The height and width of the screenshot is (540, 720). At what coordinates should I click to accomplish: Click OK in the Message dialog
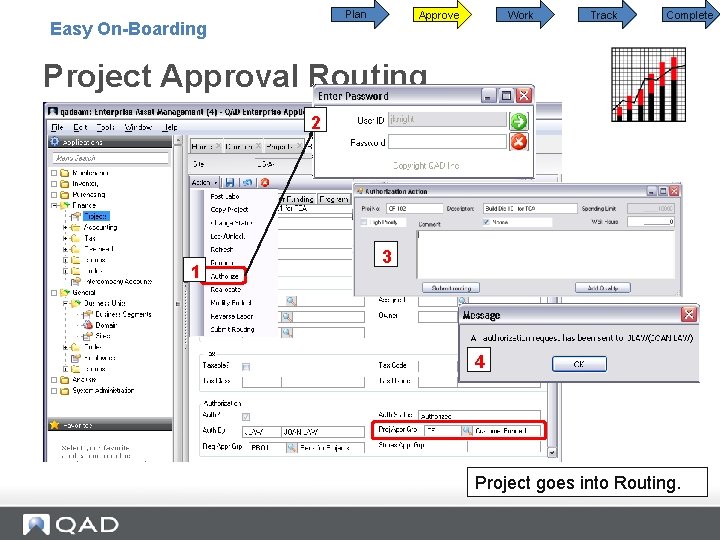(x=579, y=364)
